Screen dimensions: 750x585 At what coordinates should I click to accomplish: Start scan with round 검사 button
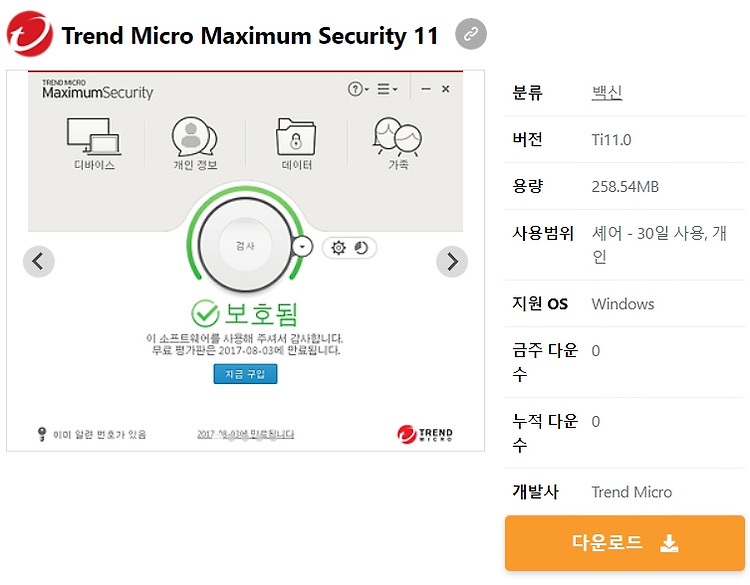pyautogui.click(x=245, y=245)
